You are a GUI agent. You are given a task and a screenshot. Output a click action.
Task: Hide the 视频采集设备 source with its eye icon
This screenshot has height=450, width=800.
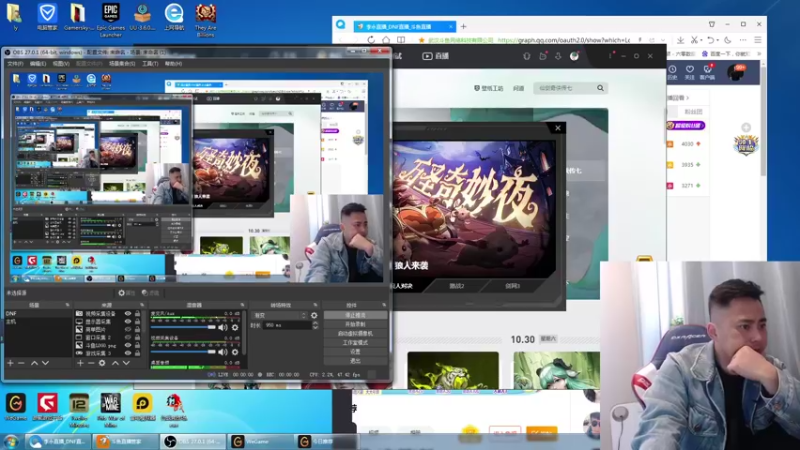[128, 314]
